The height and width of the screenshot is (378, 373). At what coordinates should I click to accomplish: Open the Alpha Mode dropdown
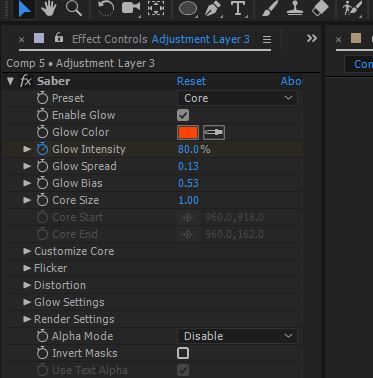click(237, 336)
